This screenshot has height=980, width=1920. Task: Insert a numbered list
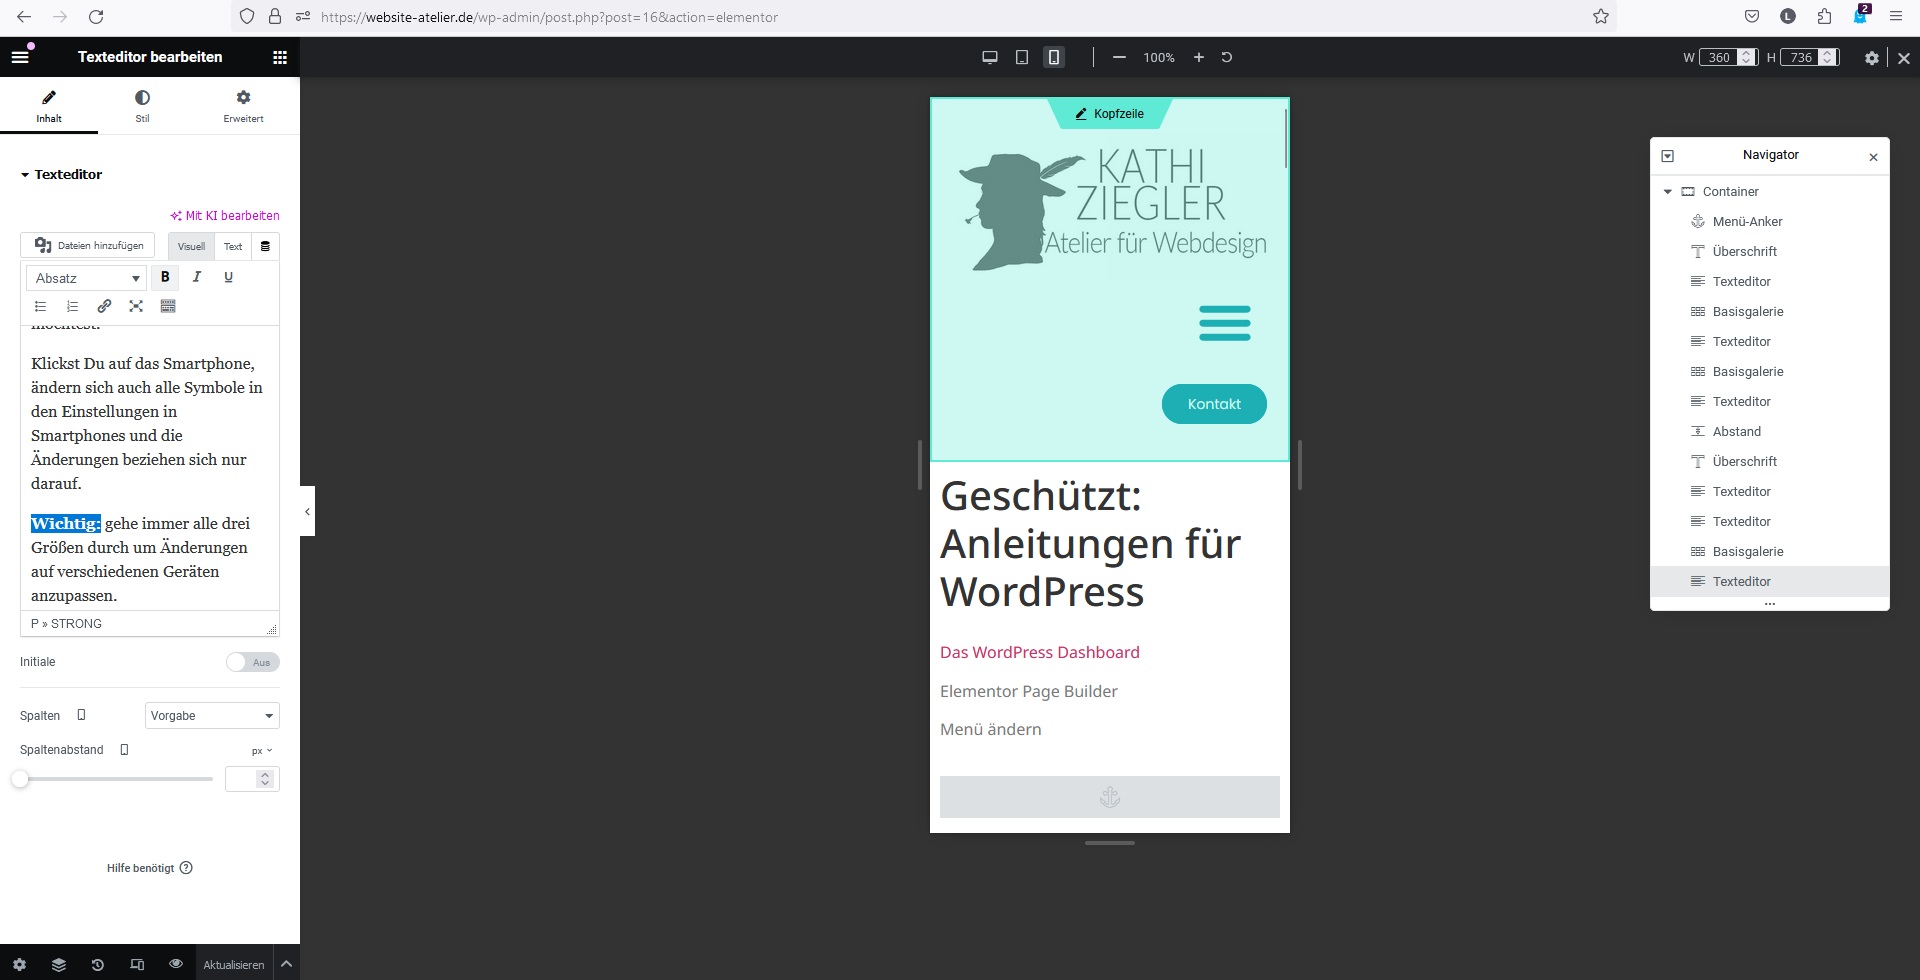pyautogui.click(x=72, y=306)
